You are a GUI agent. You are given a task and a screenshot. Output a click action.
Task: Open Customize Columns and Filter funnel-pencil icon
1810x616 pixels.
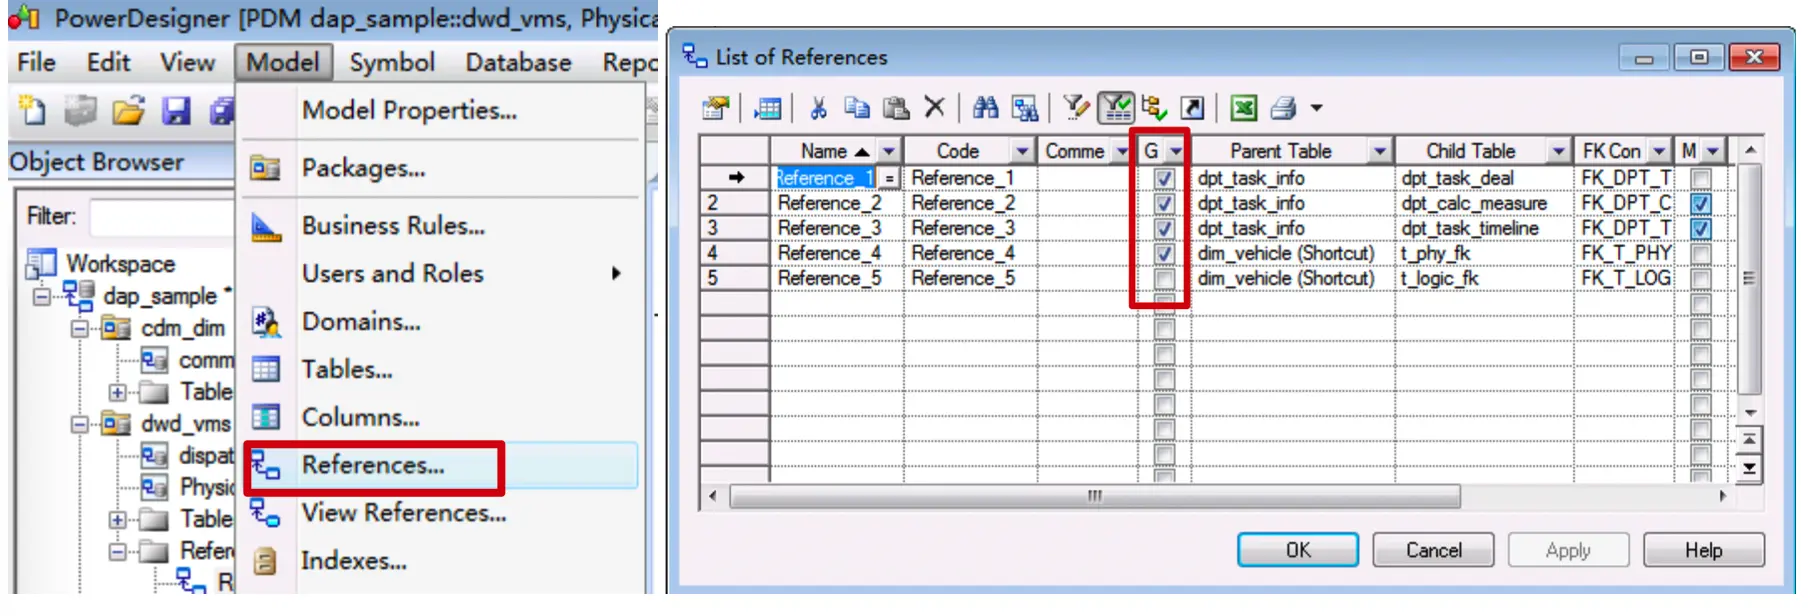point(1076,108)
